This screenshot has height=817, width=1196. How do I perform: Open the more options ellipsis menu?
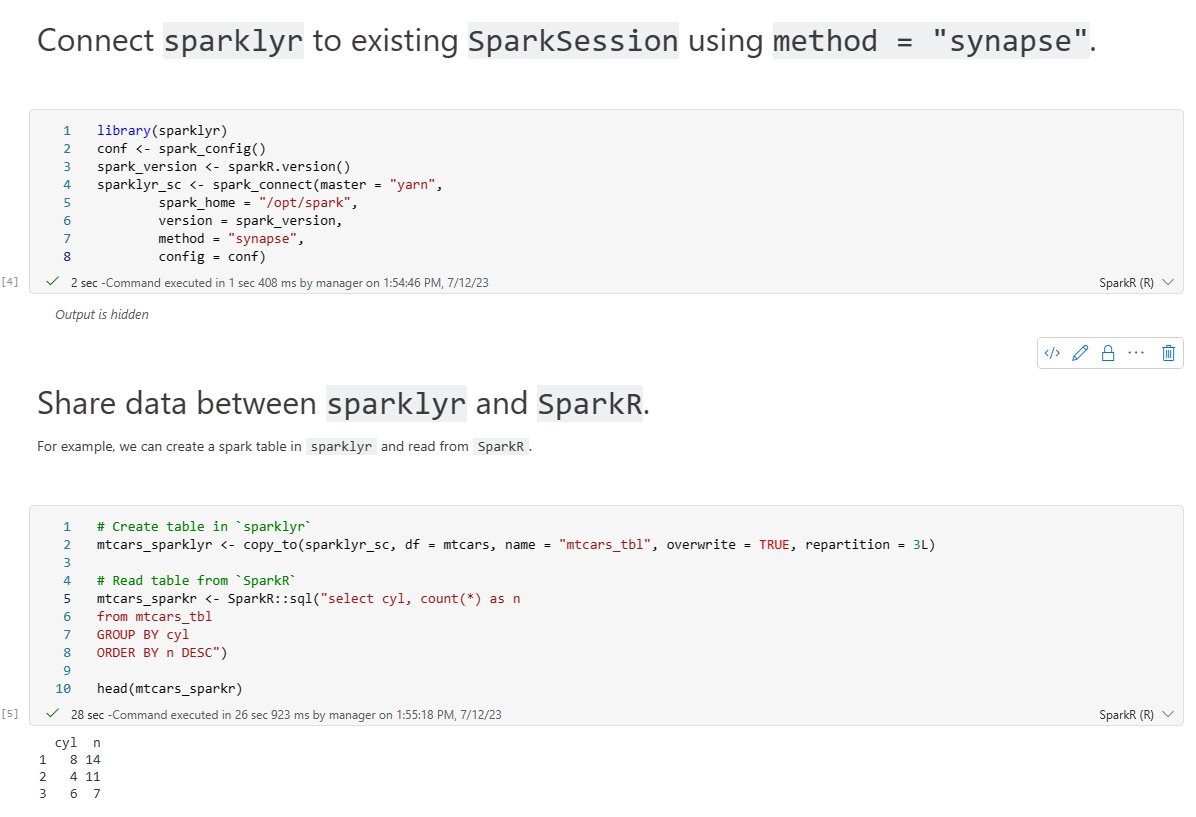click(x=1136, y=352)
